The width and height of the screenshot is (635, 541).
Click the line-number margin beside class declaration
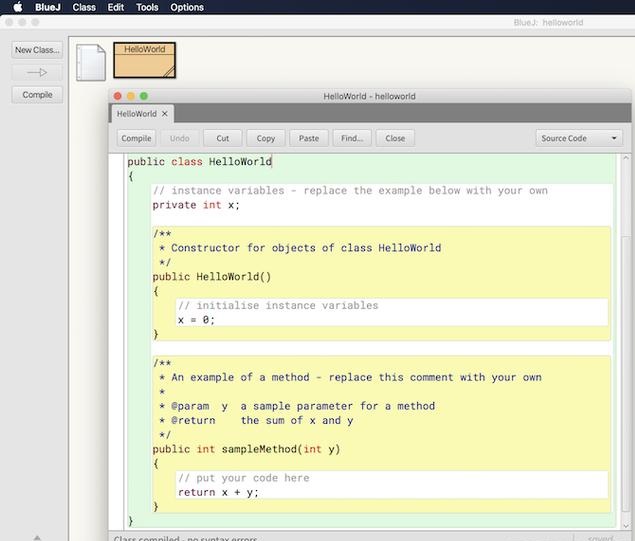[116, 162]
